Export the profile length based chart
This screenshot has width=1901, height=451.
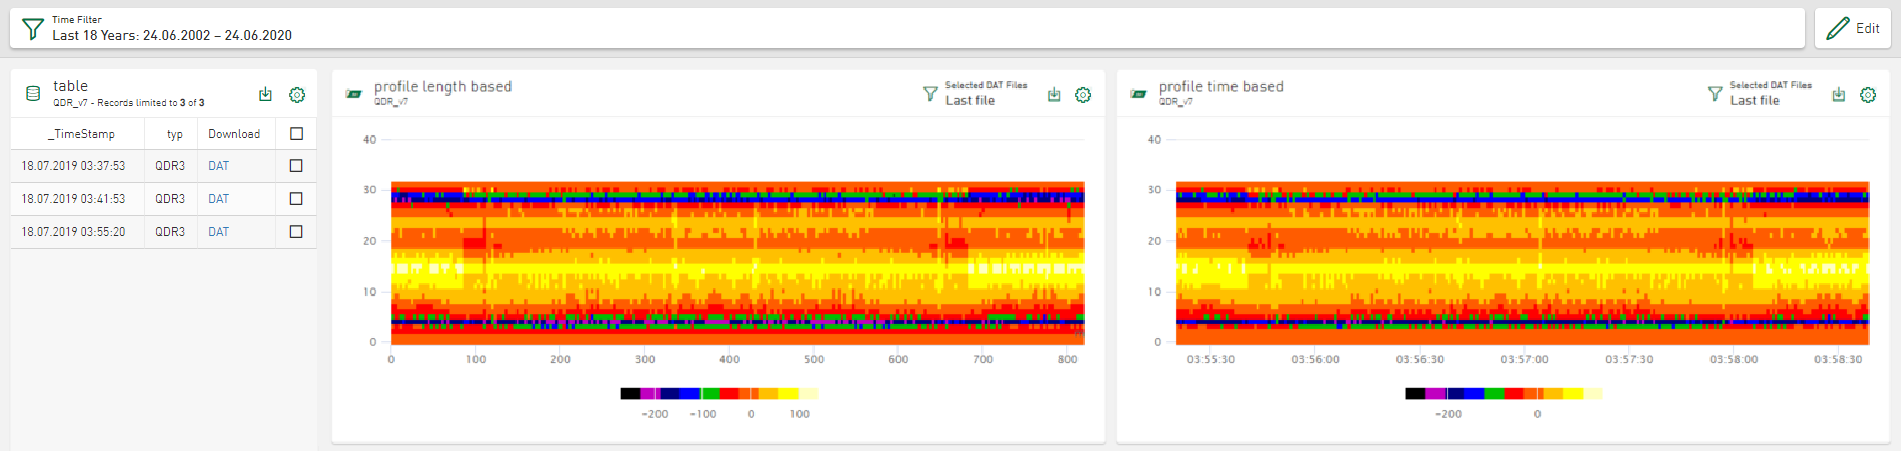(1054, 95)
